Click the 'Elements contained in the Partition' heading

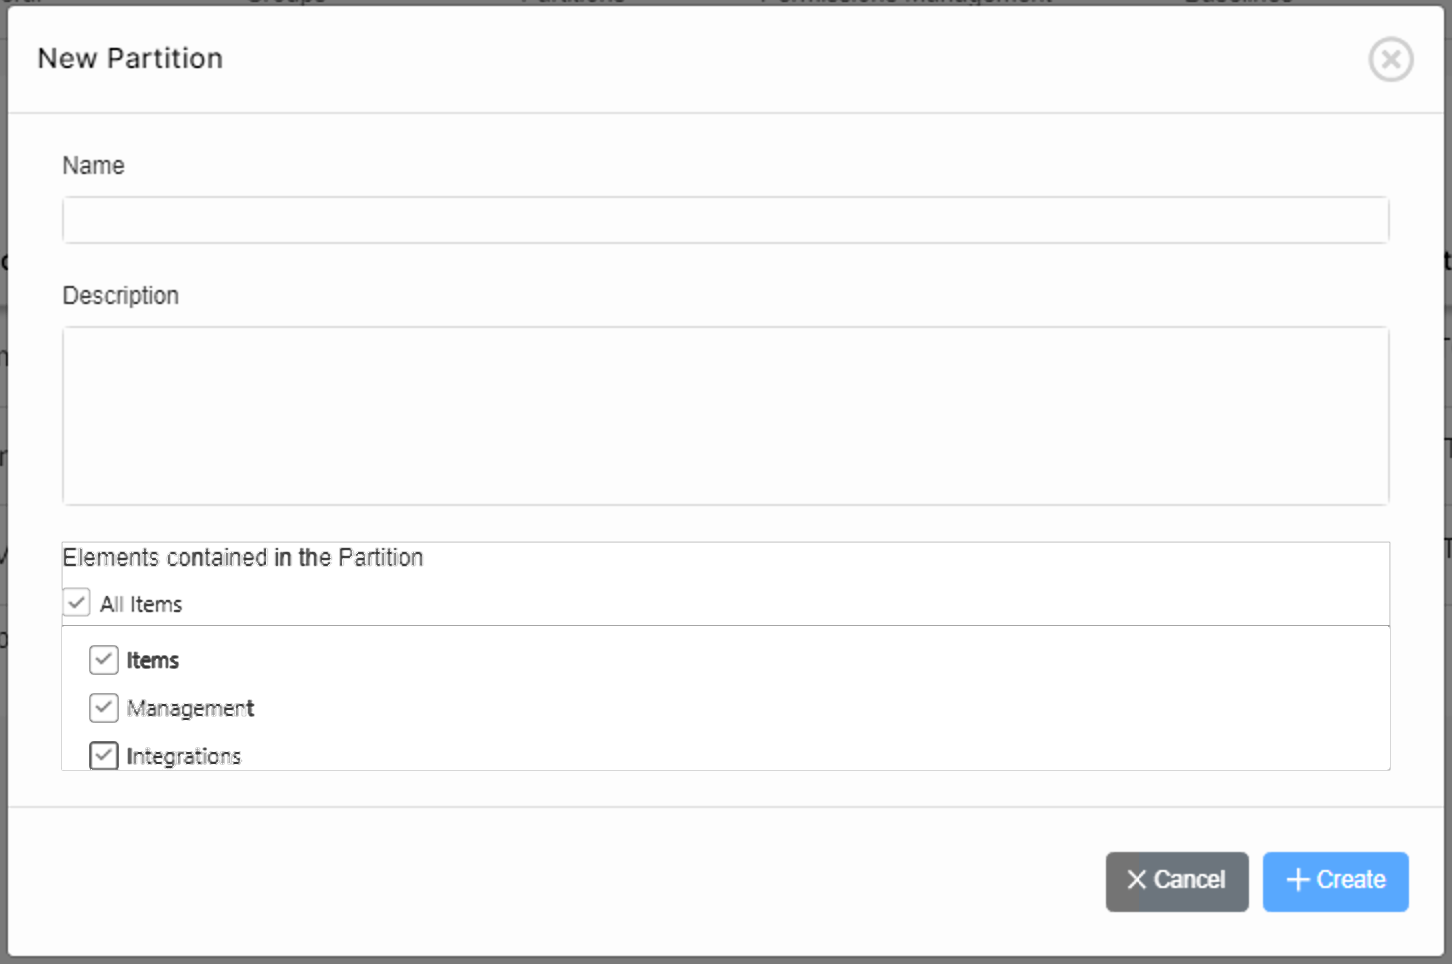pos(243,558)
